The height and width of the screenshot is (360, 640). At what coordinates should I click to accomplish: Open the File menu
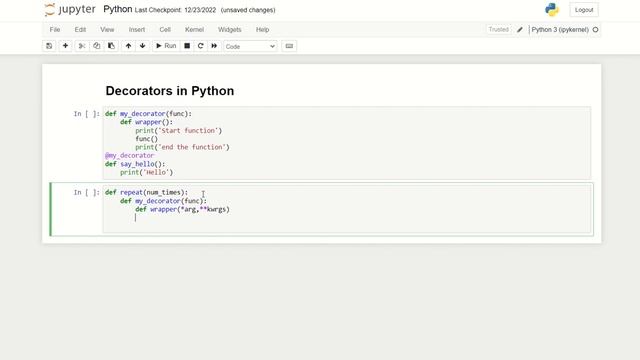click(55, 30)
